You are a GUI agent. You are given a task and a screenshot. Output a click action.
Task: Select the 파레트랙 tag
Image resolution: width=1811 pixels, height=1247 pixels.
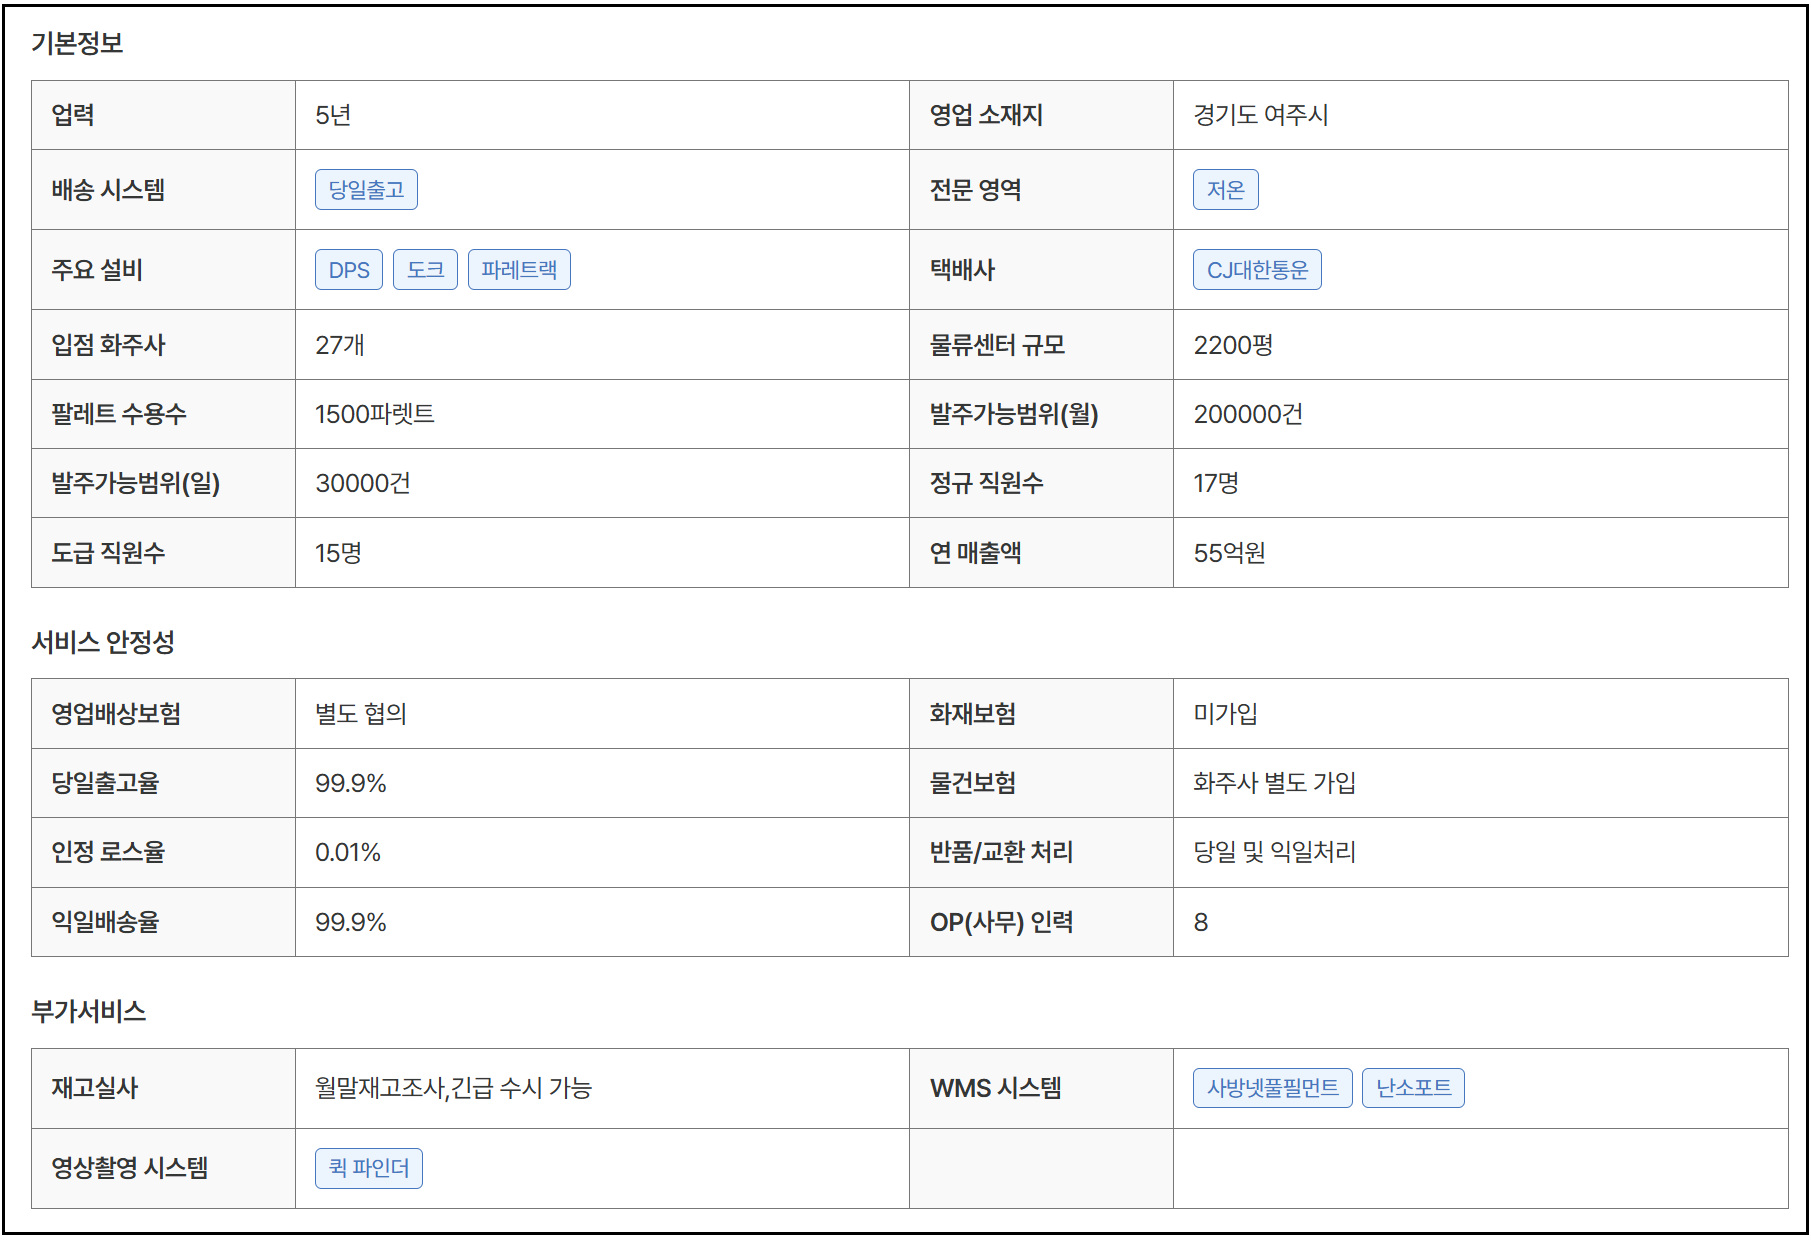point(519,270)
